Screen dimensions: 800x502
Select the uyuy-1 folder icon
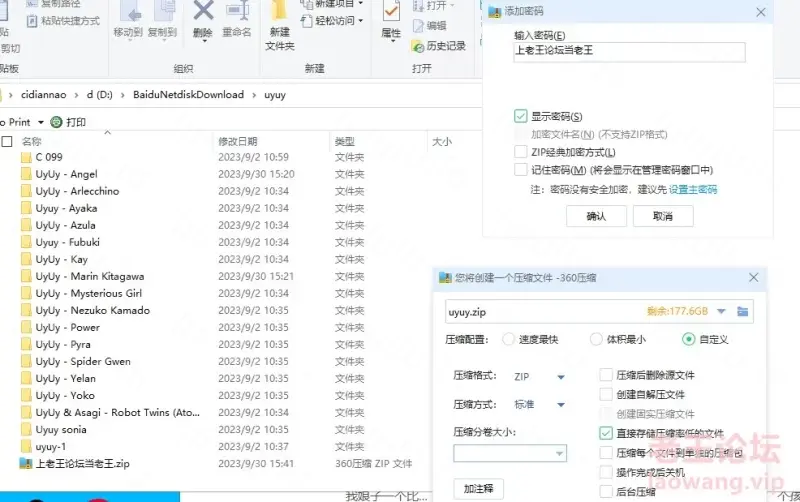(26, 446)
